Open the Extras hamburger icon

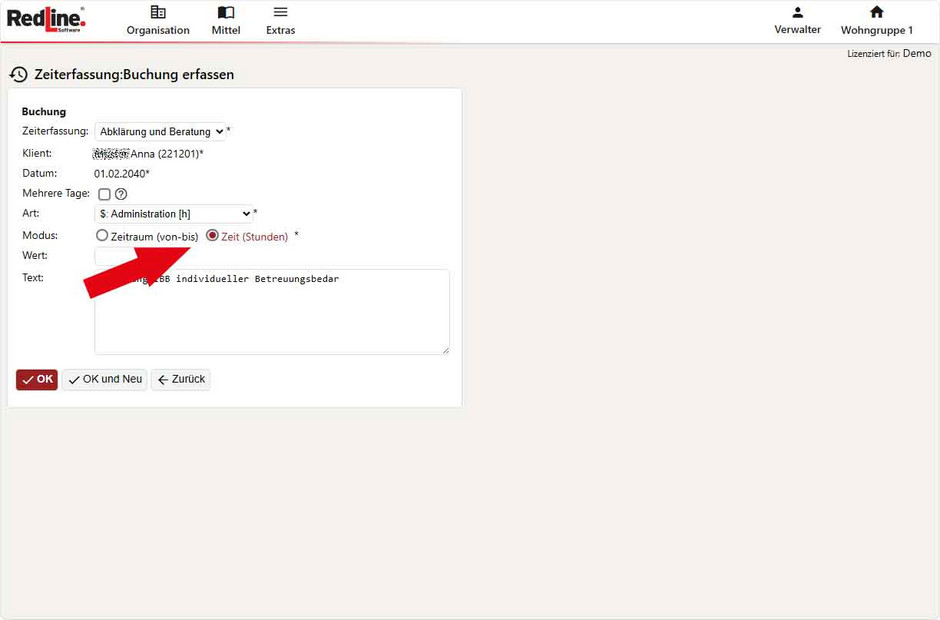click(280, 12)
